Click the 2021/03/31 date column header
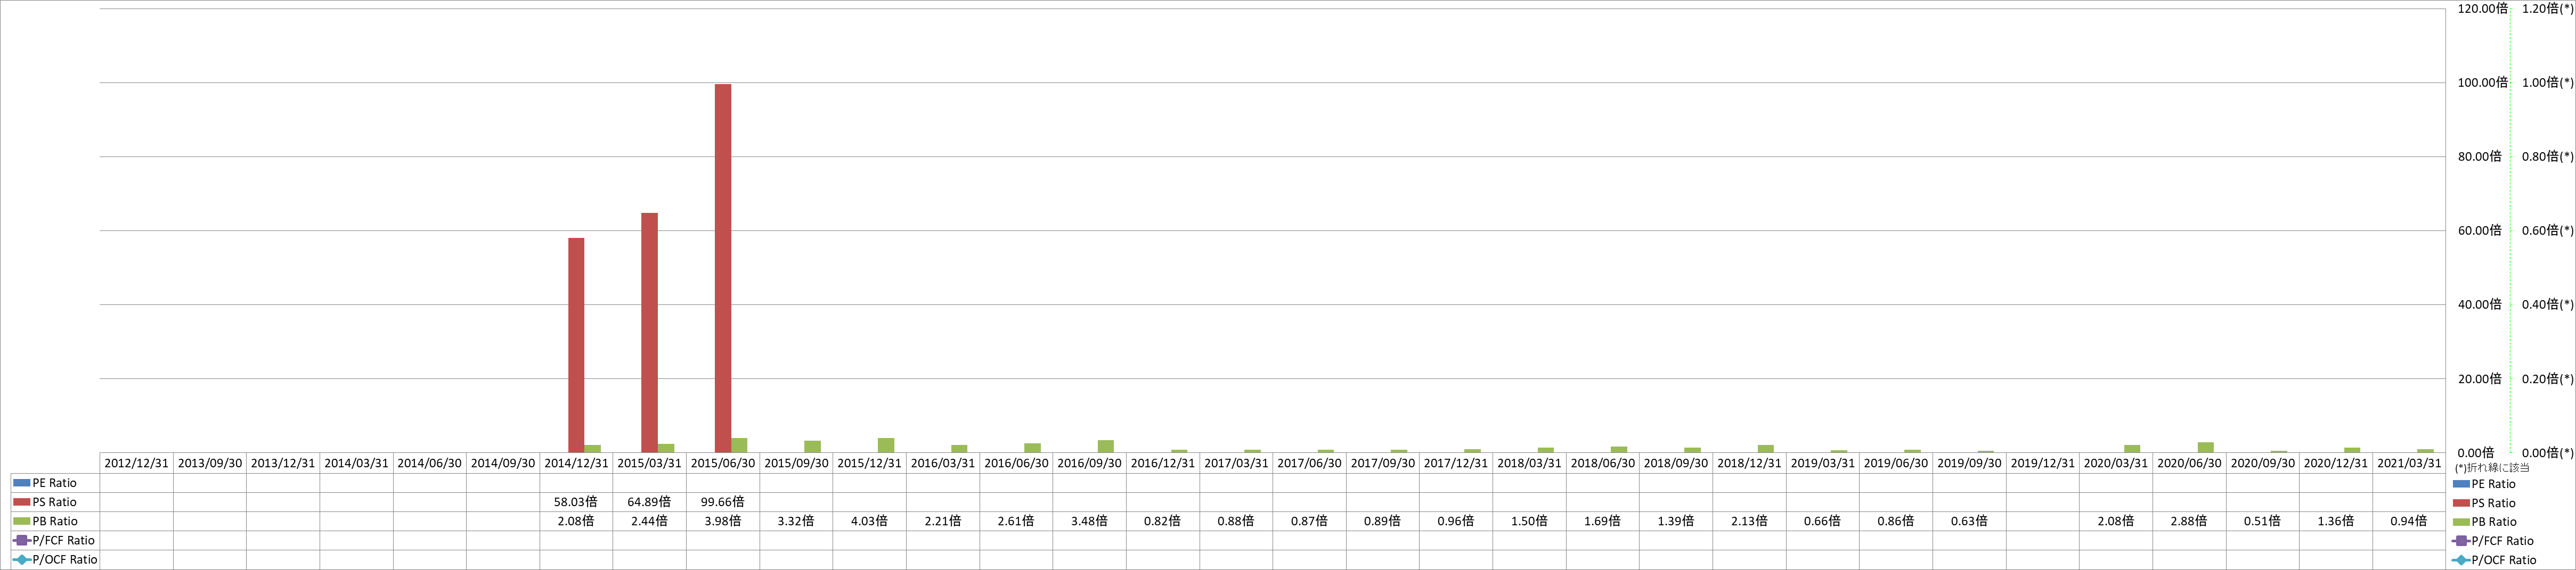The width and height of the screenshot is (2576, 570). pos(2409,463)
